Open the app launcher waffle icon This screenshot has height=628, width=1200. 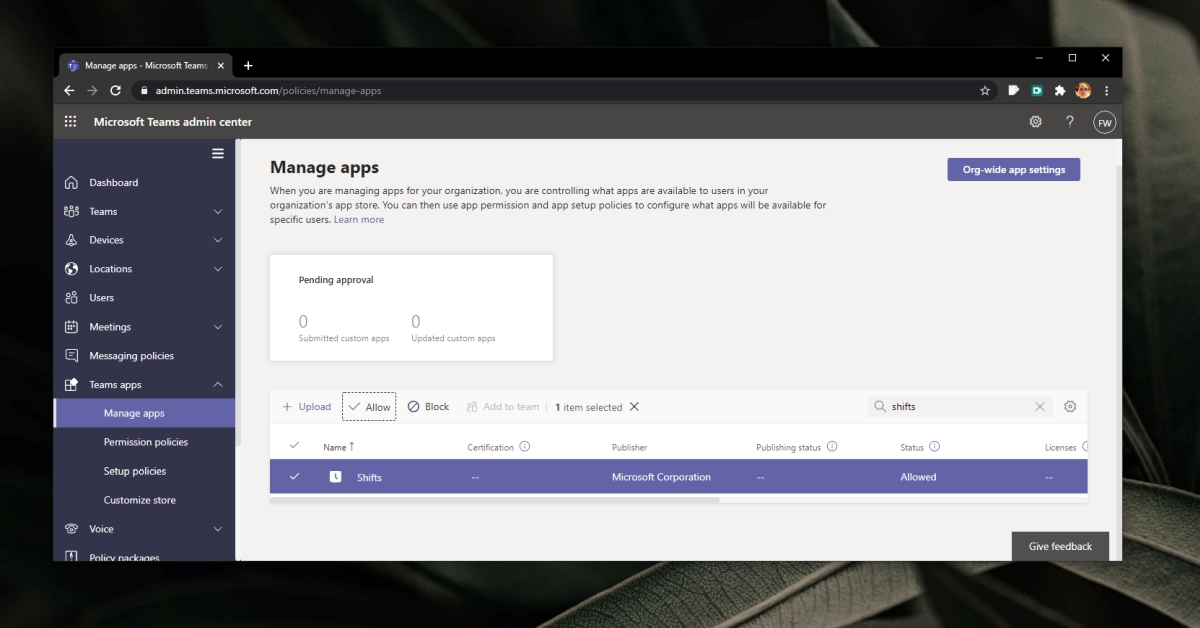tap(70, 122)
